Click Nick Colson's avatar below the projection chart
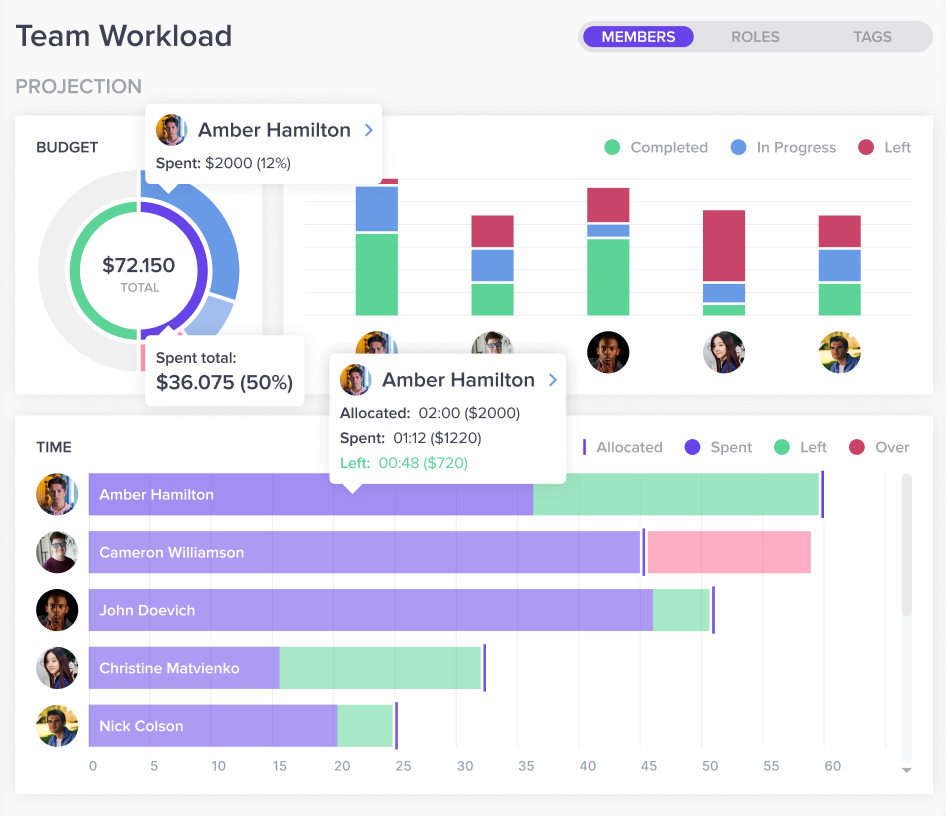946x816 pixels. click(840, 352)
